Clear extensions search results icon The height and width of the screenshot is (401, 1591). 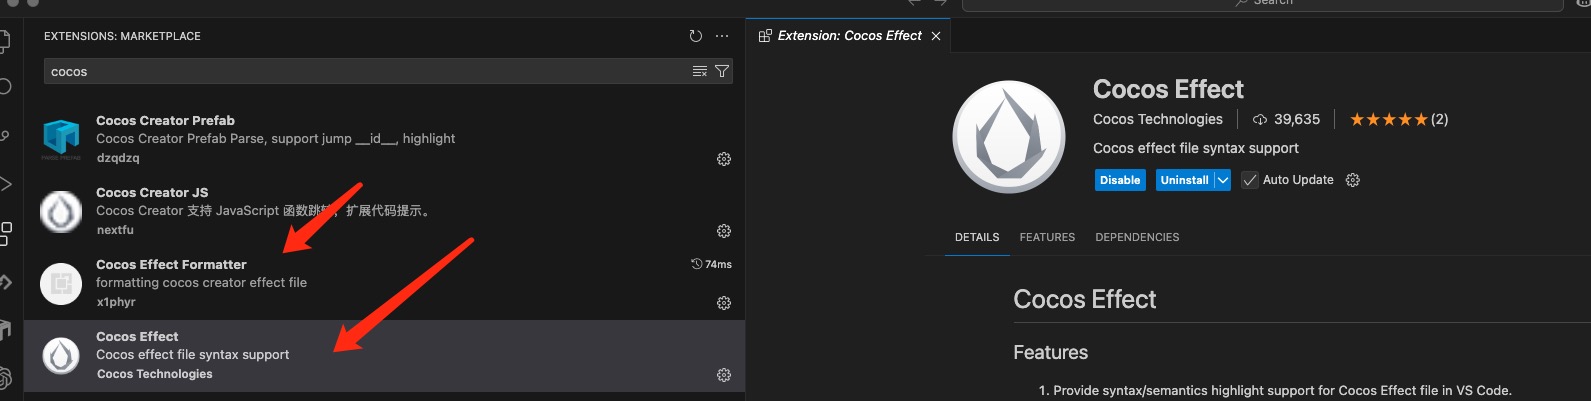(700, 71)
